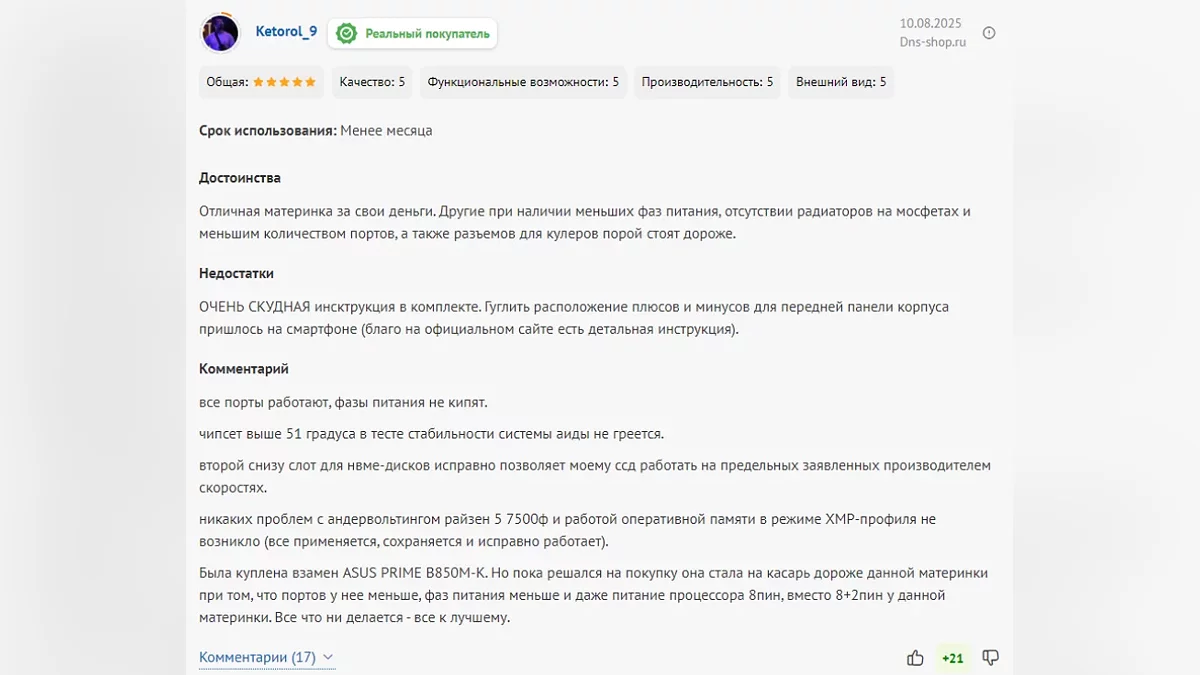Viewport: 1200px width, 675px height.
Task: Click the Dns-shop.ru source label
Action: (x=933, y=43)
